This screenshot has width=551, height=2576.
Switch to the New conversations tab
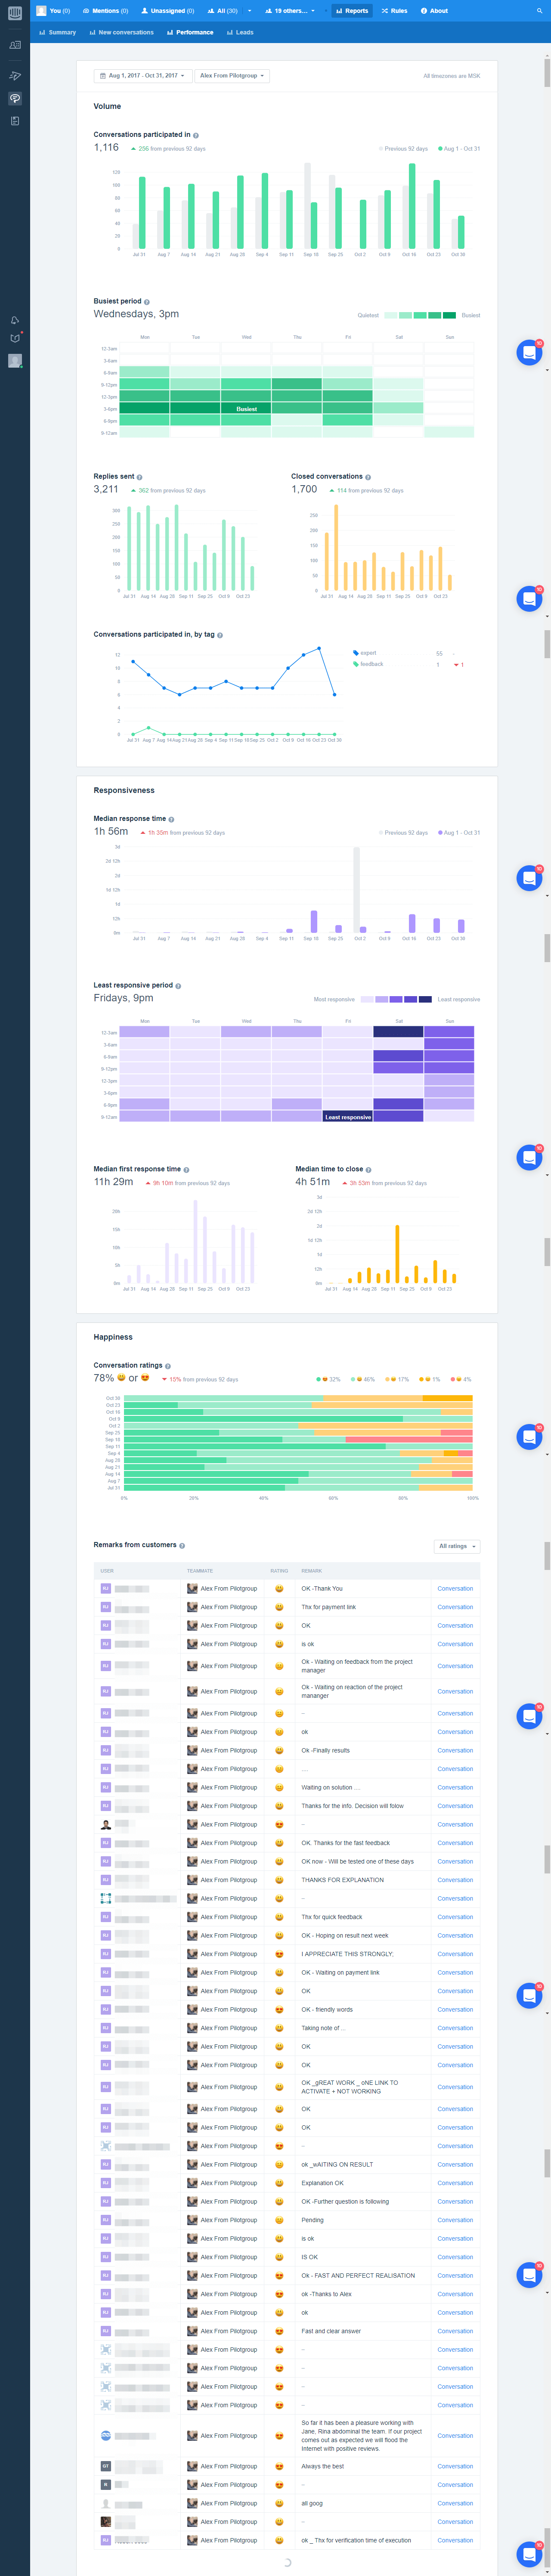(122, 32)
